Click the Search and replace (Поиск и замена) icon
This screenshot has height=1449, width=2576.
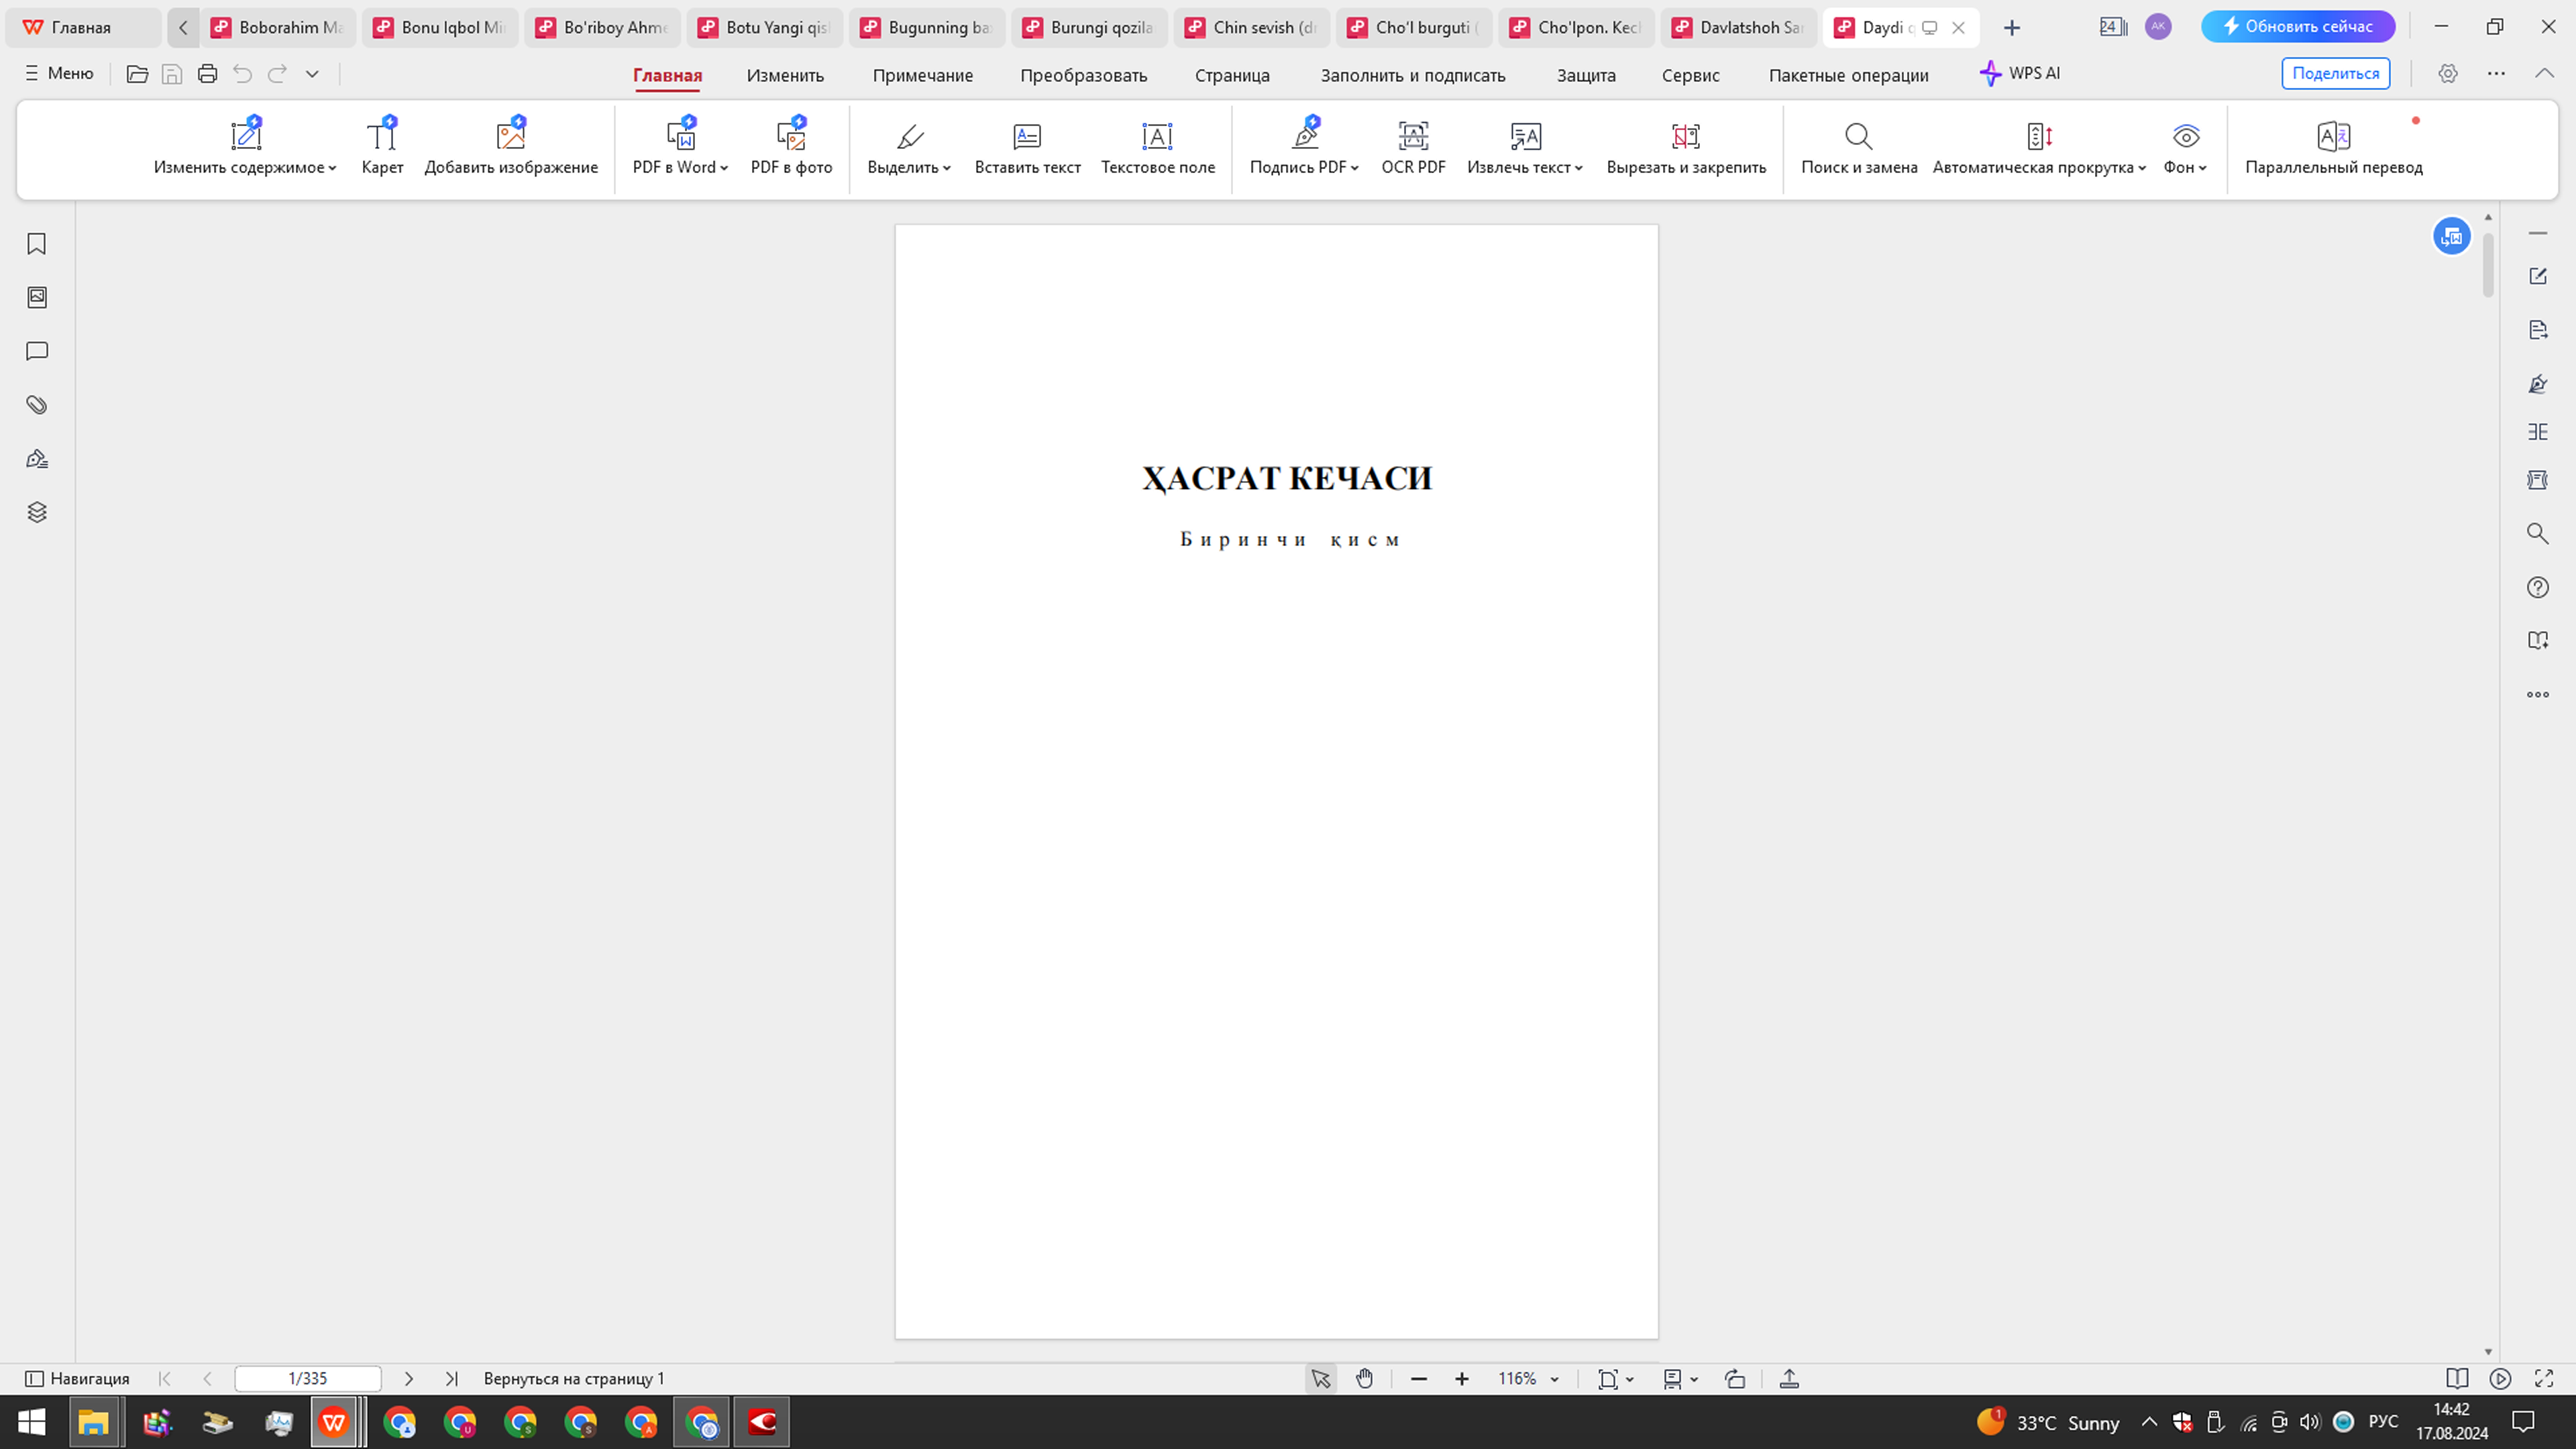point(1858,136)
